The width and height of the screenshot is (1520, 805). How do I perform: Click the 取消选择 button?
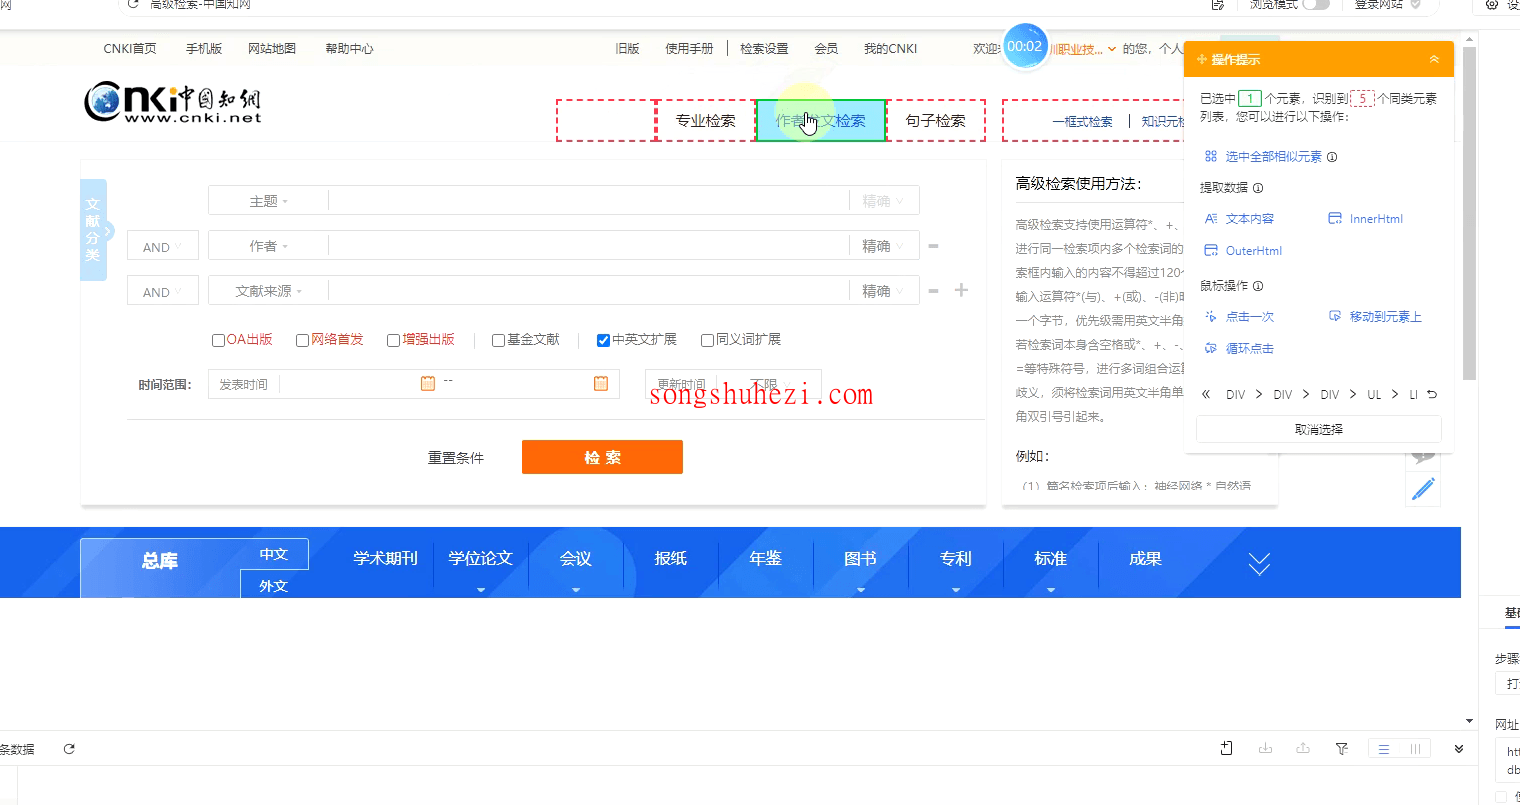[1318, 429]
